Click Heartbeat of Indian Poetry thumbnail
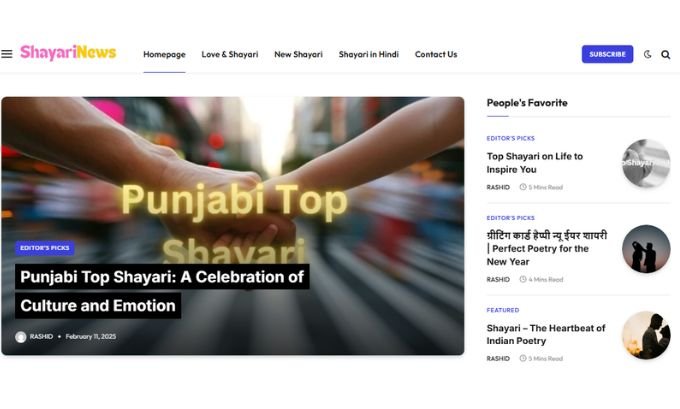680x409 pixels. [x=646, y=335]
